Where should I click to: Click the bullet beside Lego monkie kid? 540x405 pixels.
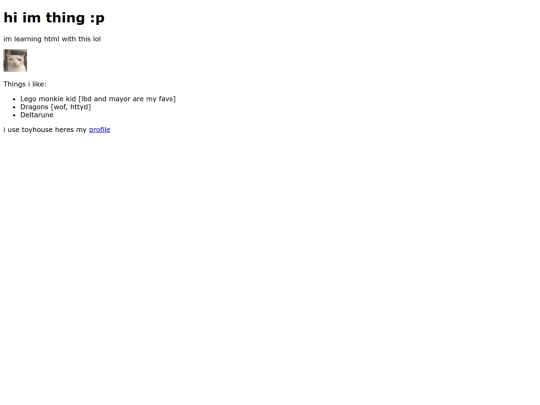pyautogui.click(x=14, y=99)
